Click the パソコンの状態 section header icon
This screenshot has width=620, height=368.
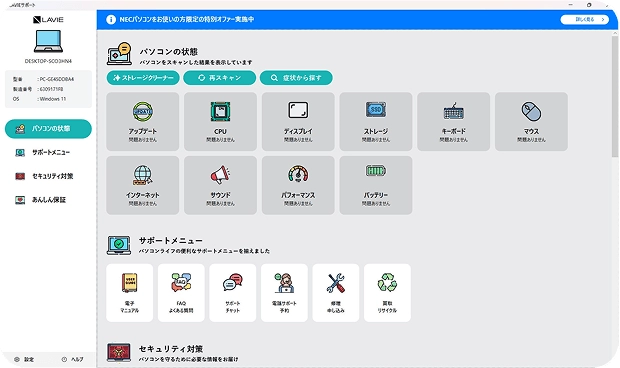coord(119,54)
